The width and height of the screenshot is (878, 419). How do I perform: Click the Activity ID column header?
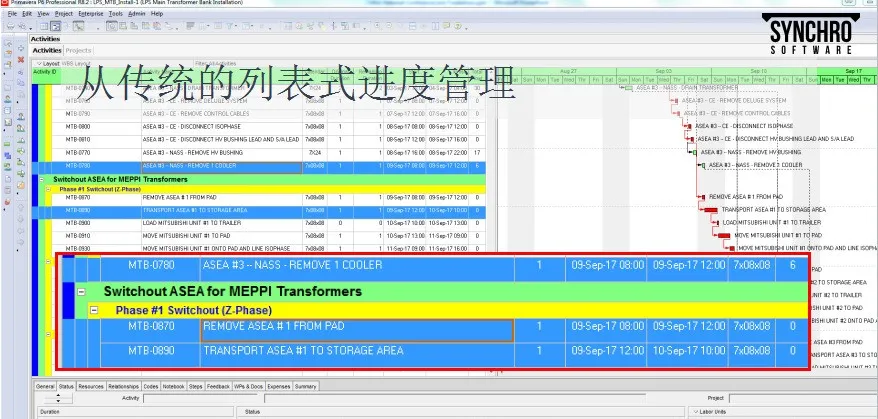(x=44, y=72)
